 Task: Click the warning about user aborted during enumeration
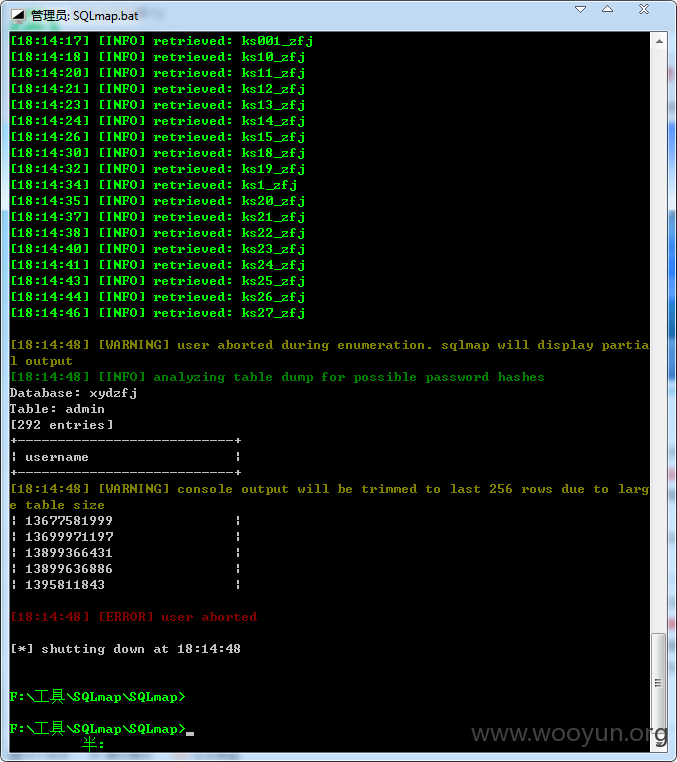click(x=330, y=353)
